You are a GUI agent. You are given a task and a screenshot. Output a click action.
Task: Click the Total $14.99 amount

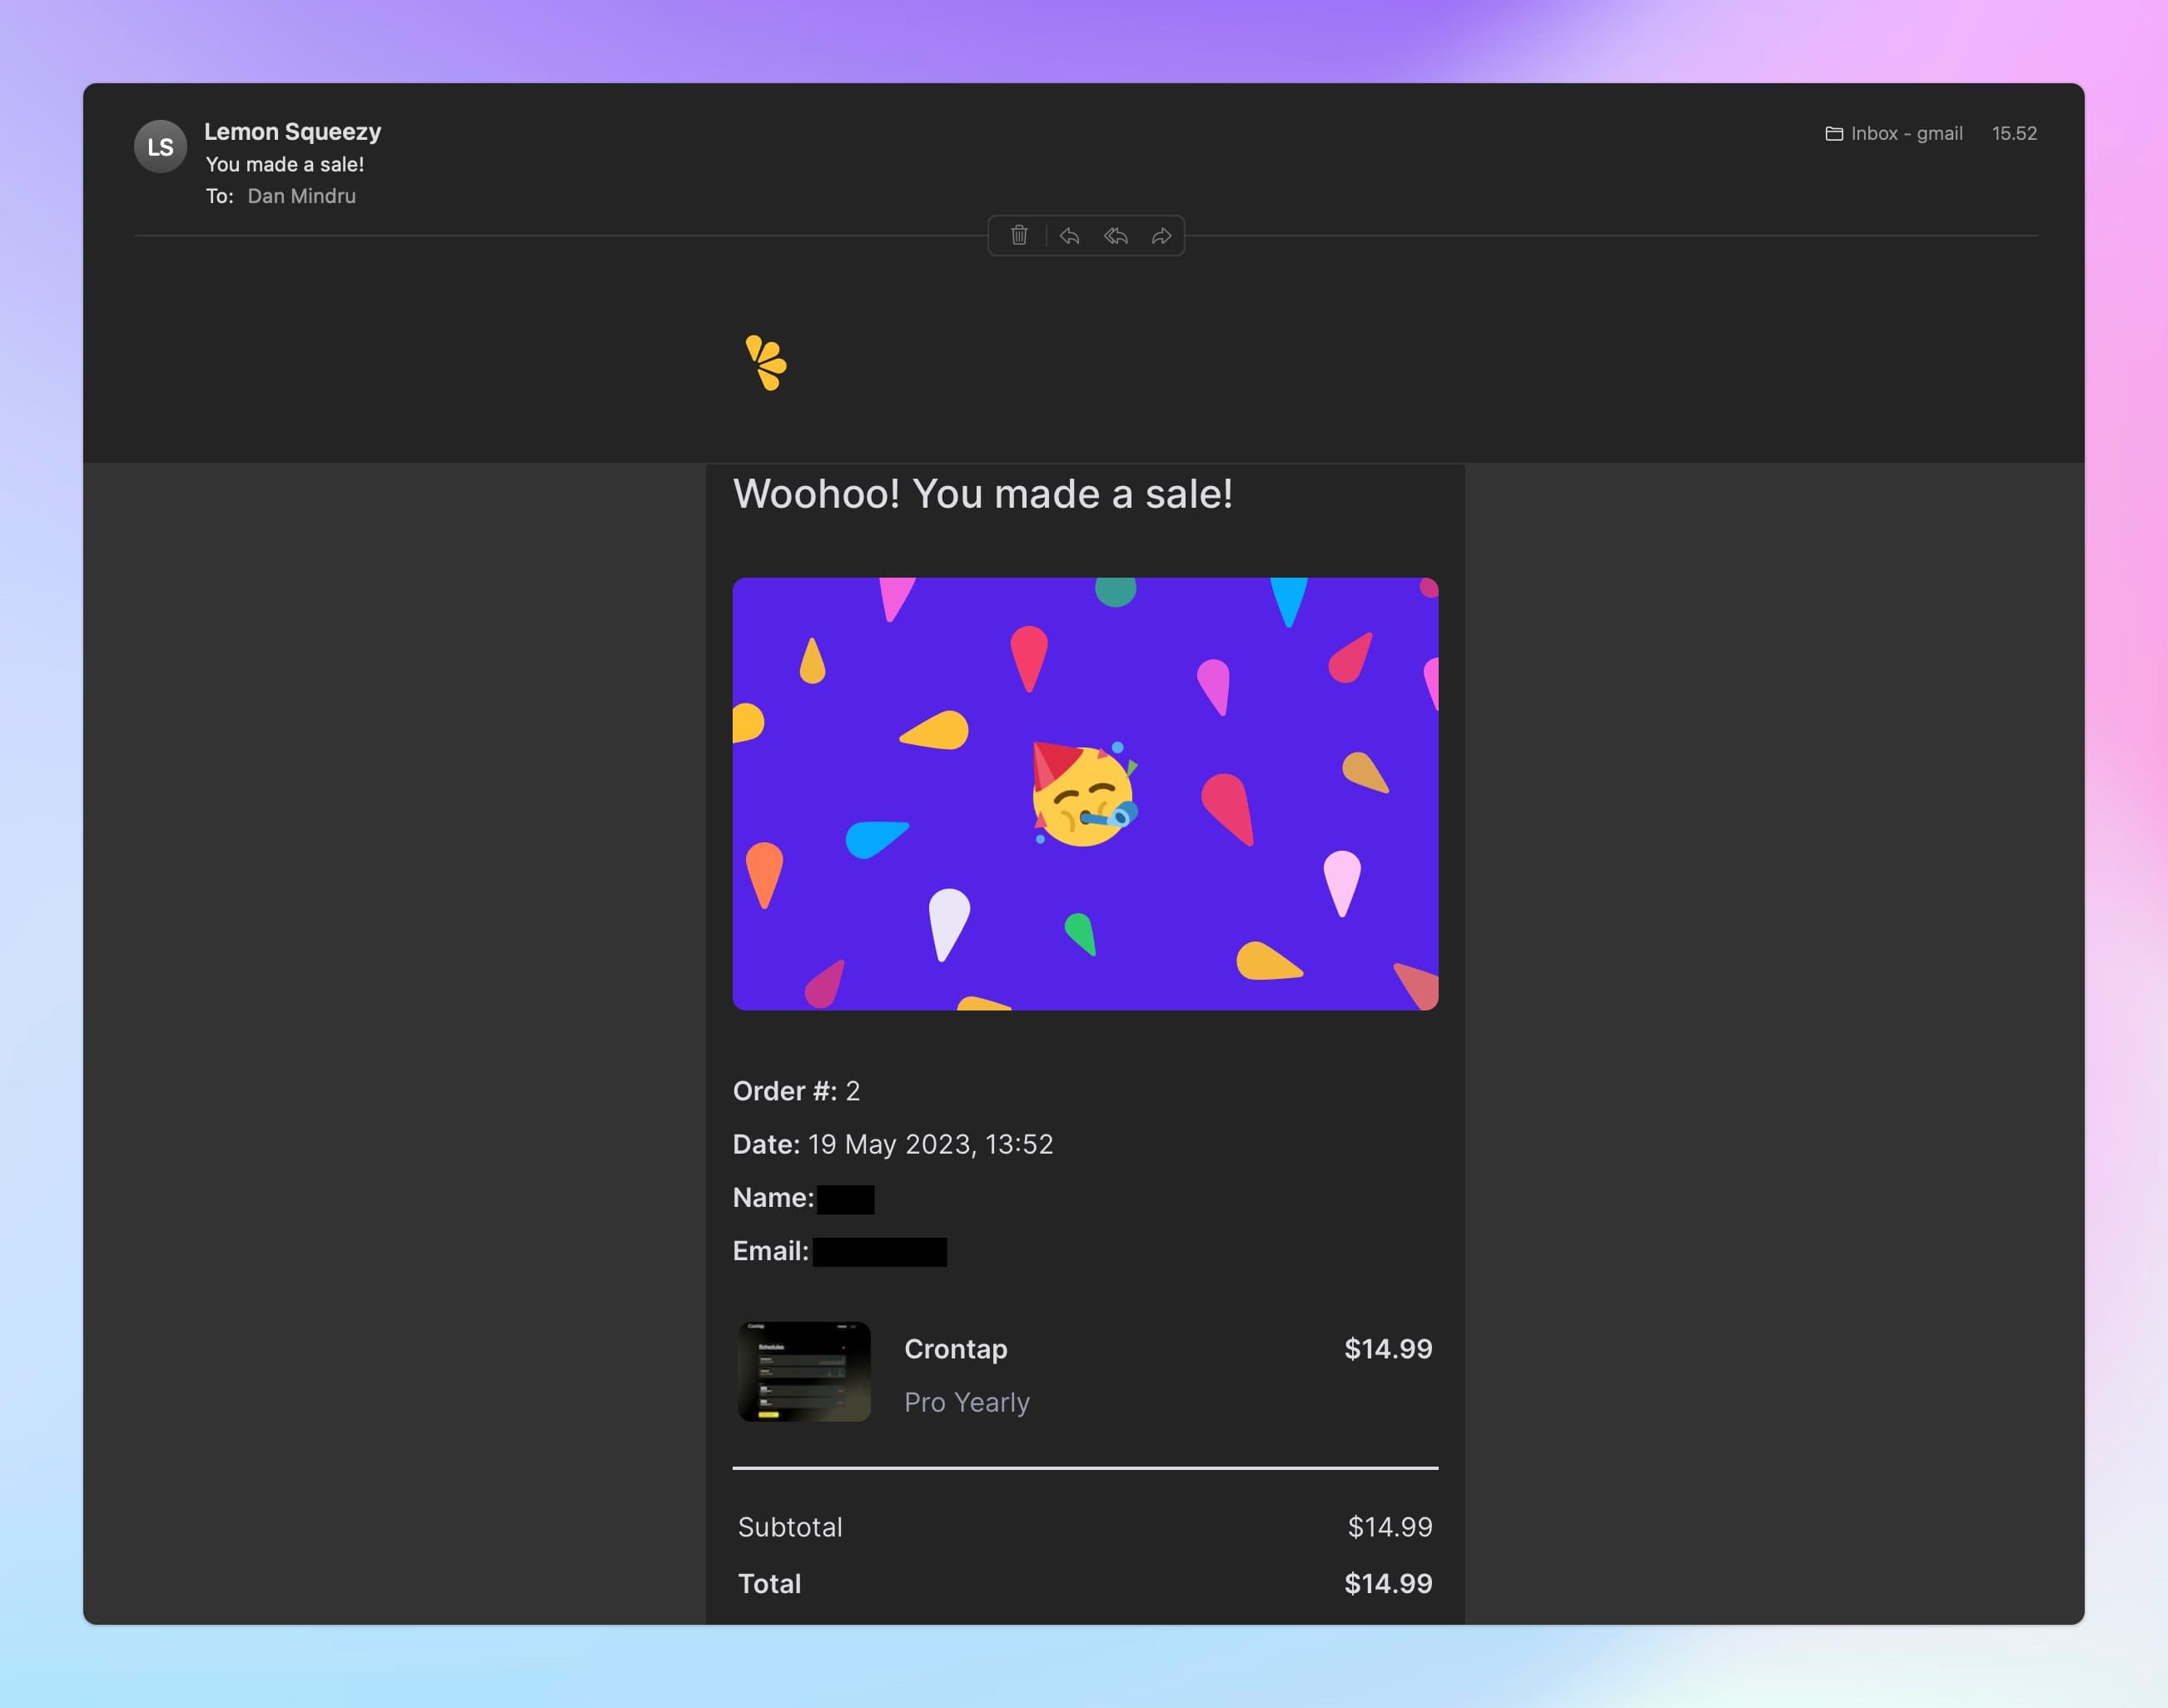point(1388,1583)
